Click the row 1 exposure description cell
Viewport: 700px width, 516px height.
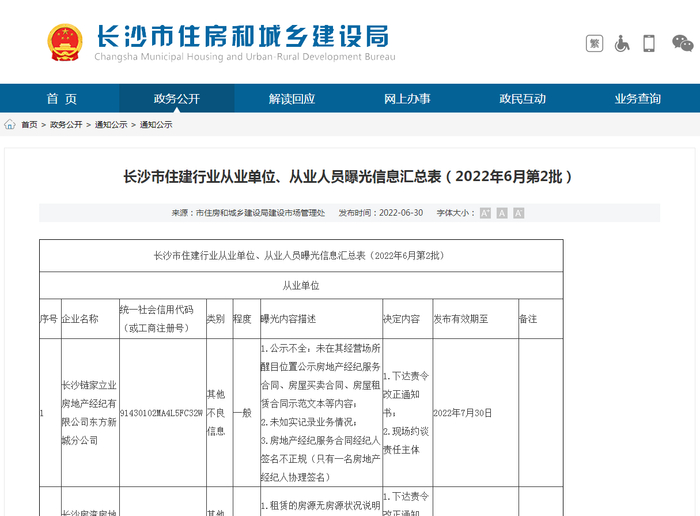tap(321, 412)
